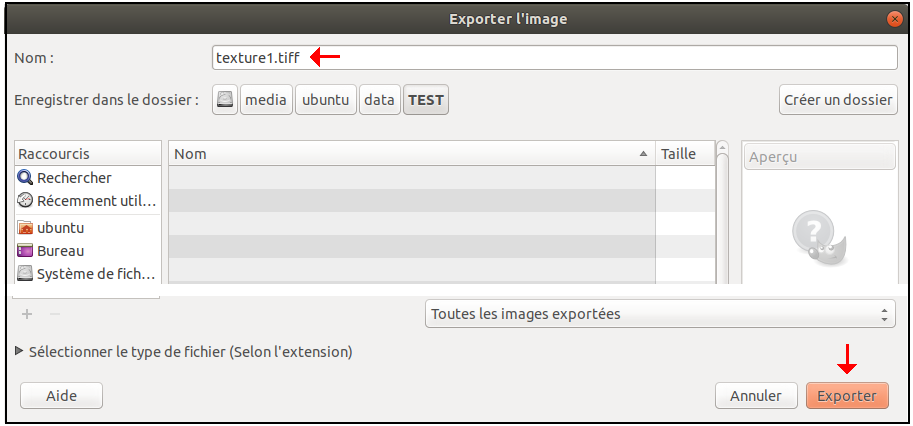
Task: Go to ubuntu path folder
Action: tap(325, 100)
